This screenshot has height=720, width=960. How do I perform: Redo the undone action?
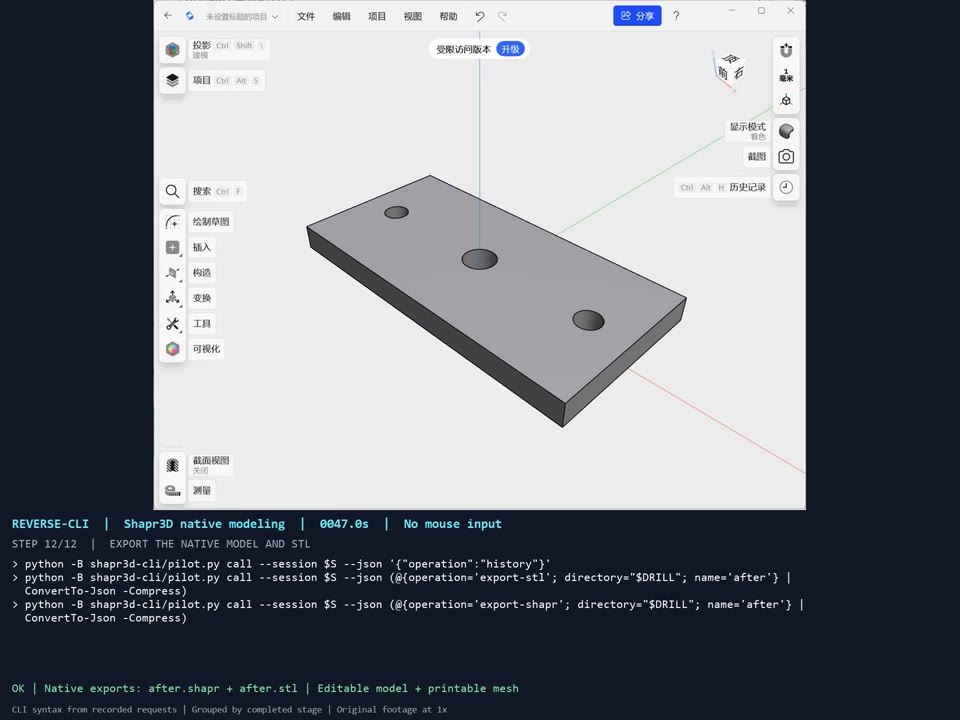pyautogui.click(x=502, y=17)
